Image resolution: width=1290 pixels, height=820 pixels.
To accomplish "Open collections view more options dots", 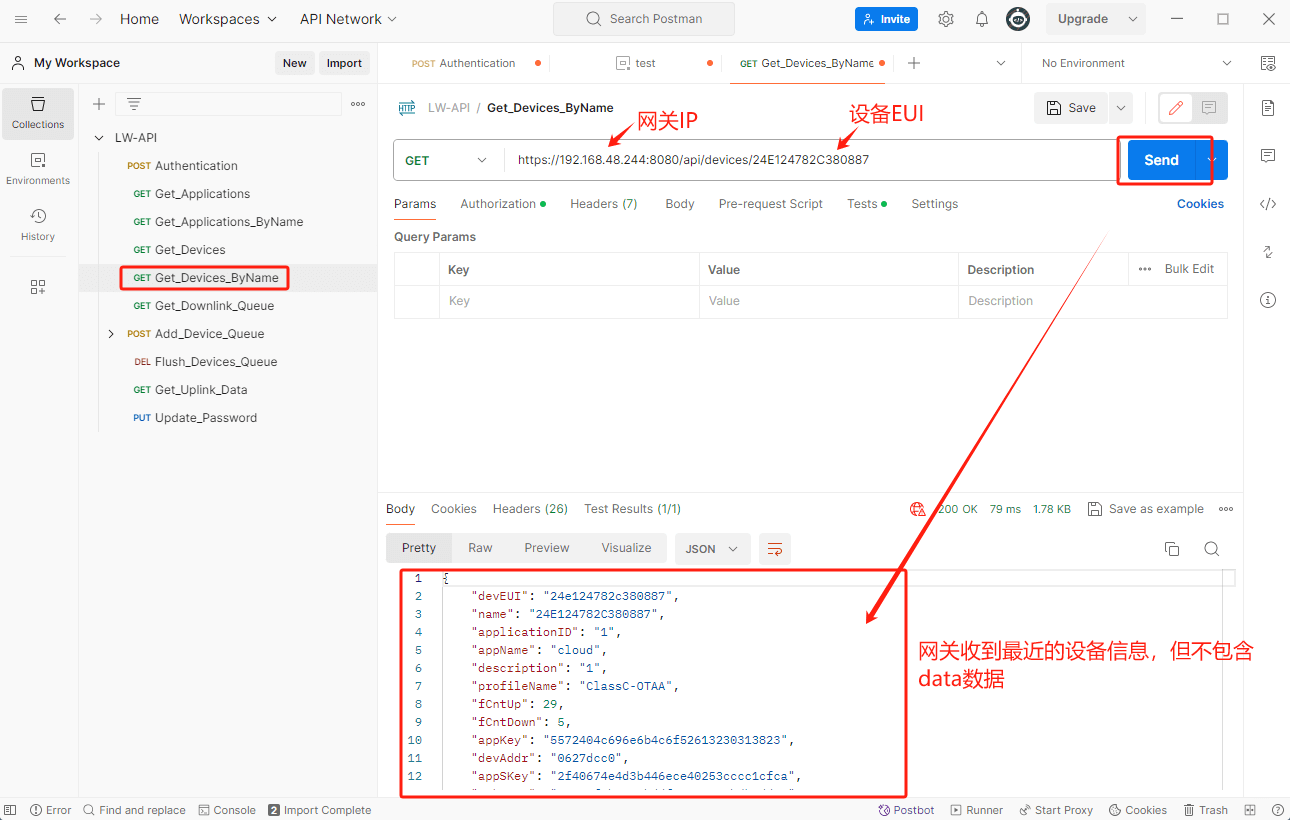I will click(x=358, y=104).
